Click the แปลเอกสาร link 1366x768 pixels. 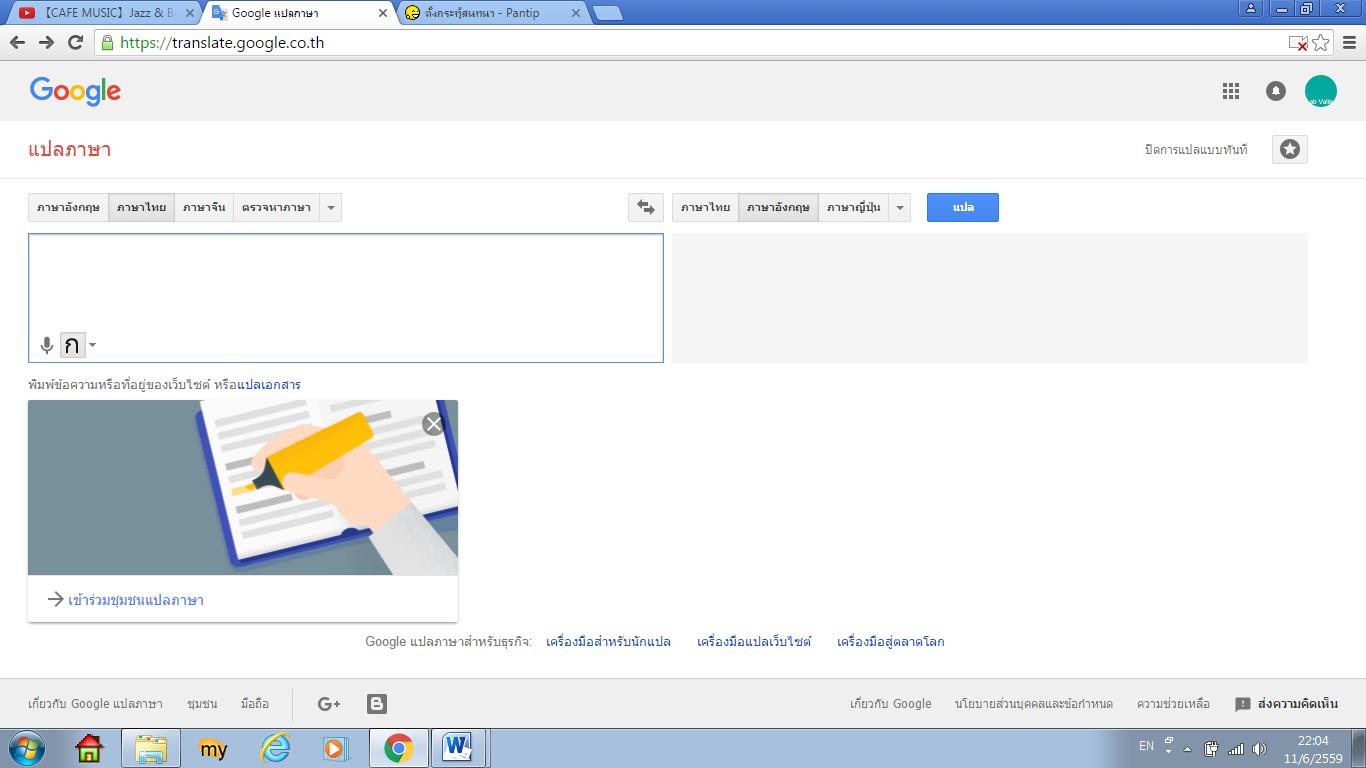tap(269, 385)
